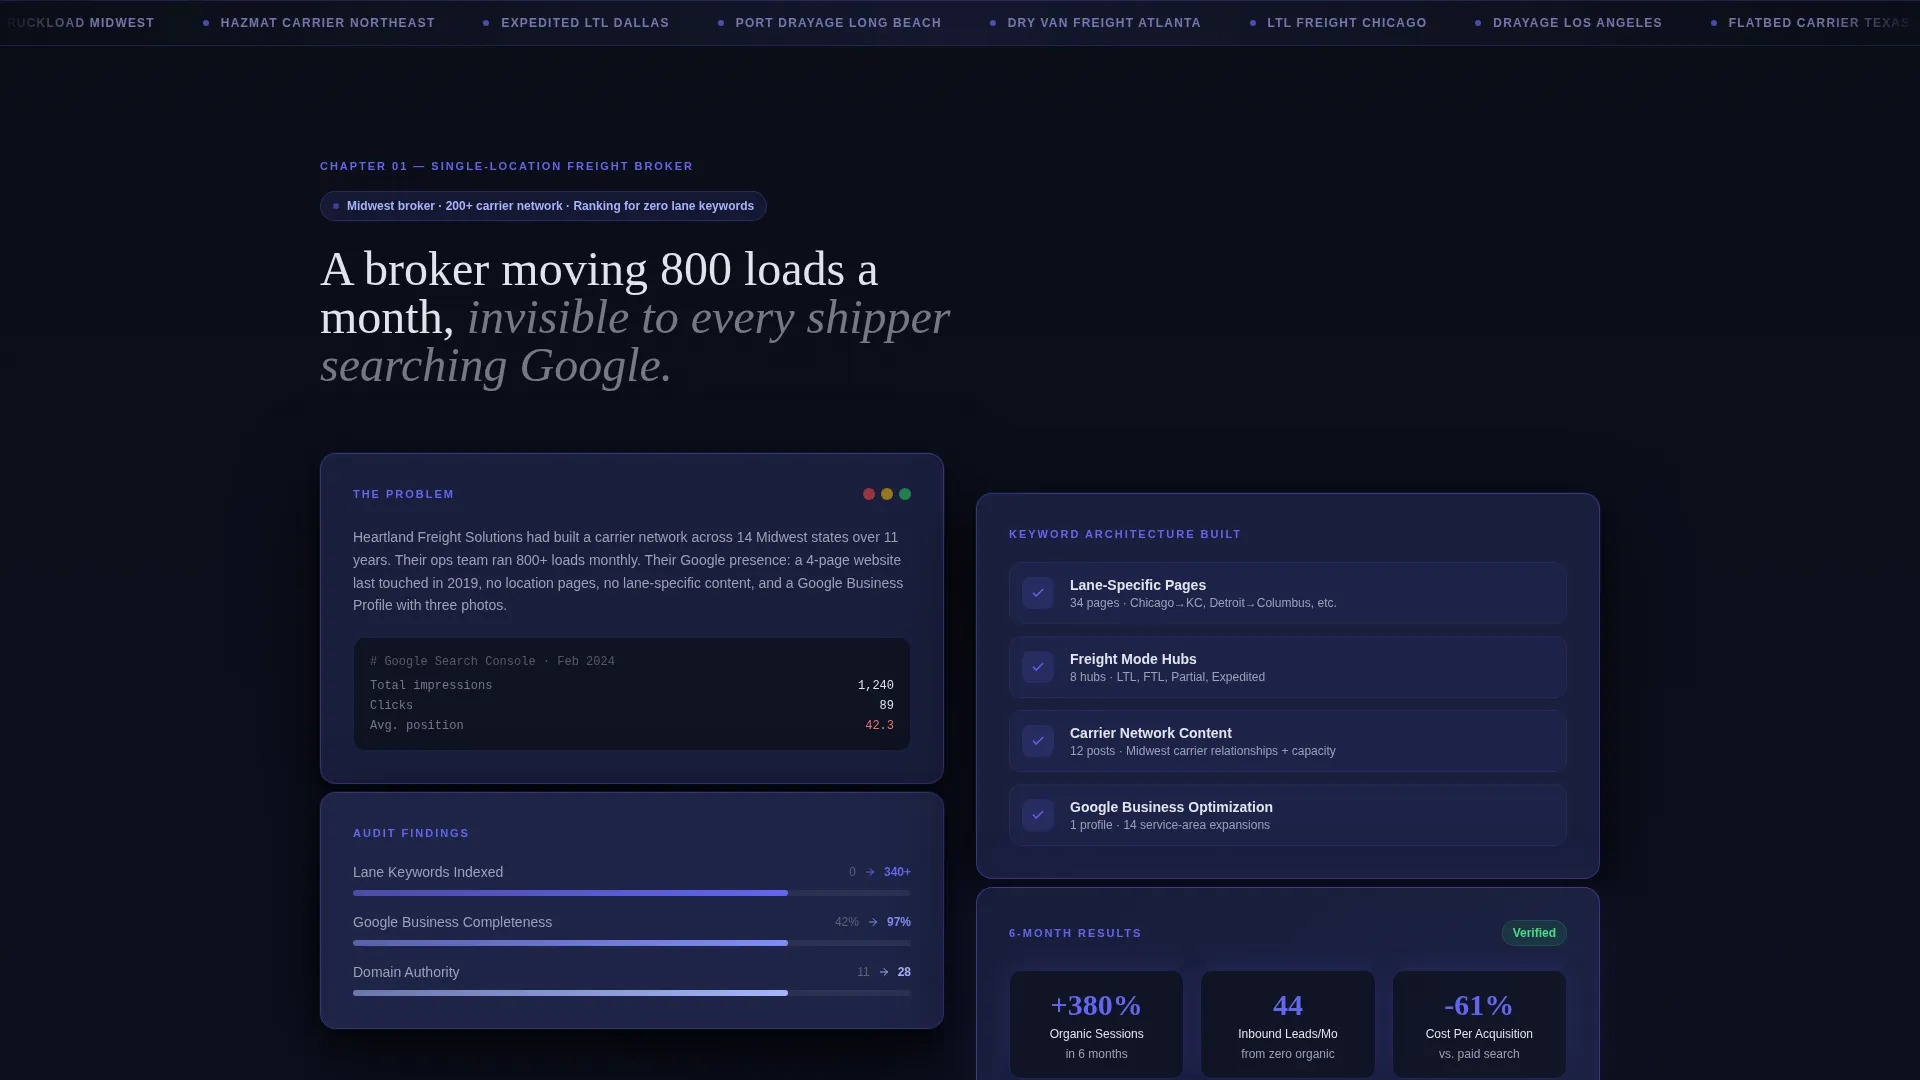Click the Domain Authority progress bar
The height and width of the screenshot is (1080, 1920).
point(632,993)
